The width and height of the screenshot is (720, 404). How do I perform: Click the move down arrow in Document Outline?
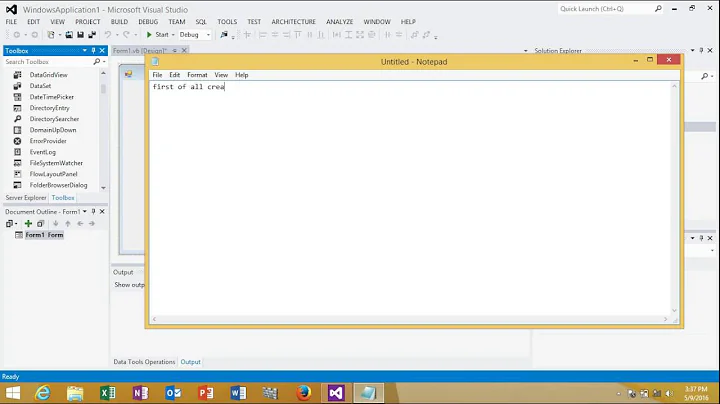(56, 224)
